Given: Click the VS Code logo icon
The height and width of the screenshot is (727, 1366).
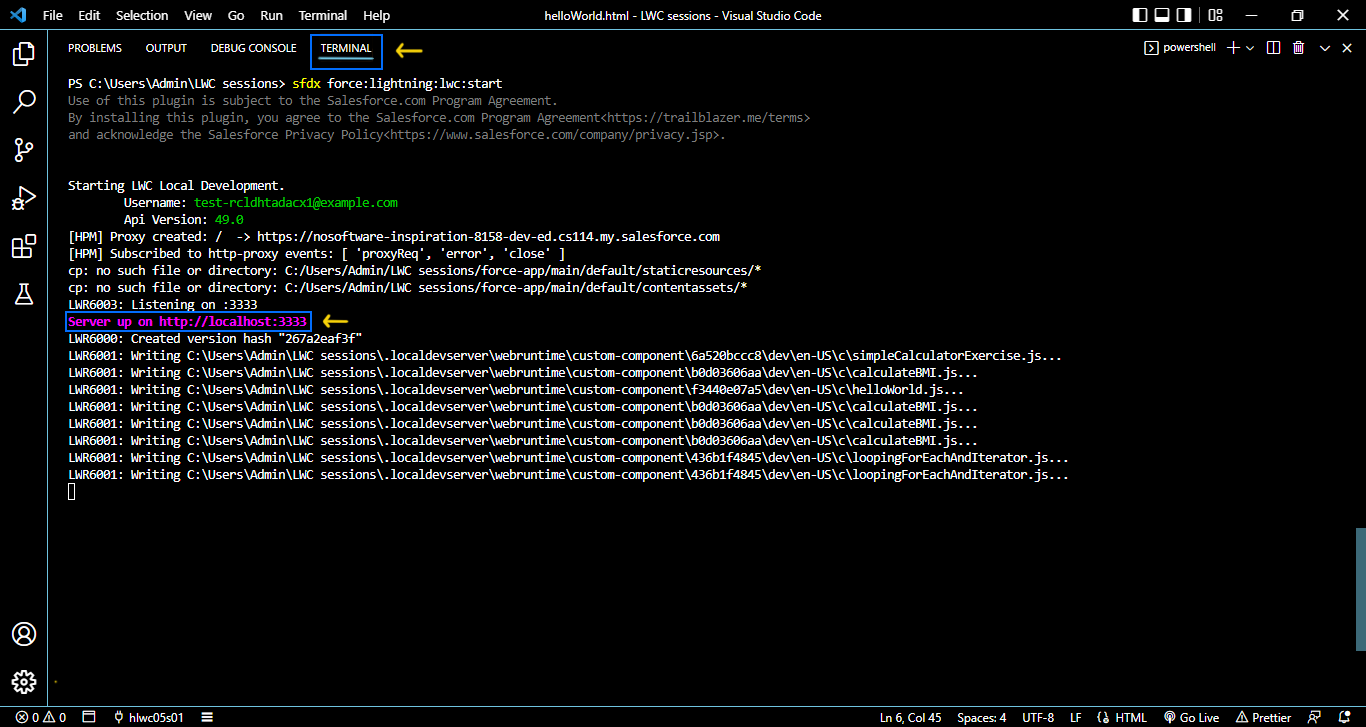Looking at the screenshot, I should coord(17,15).
